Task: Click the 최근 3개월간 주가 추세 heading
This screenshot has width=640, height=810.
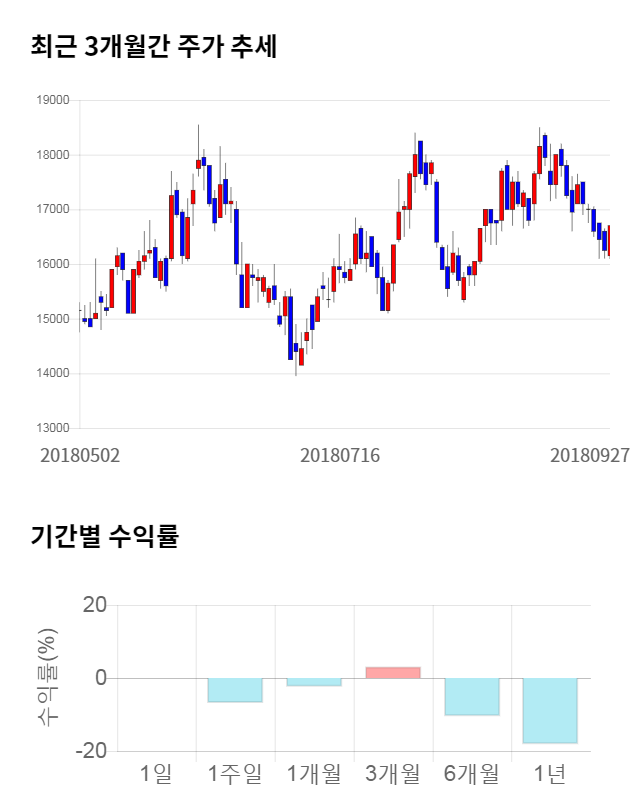Action: click(154, 46)
